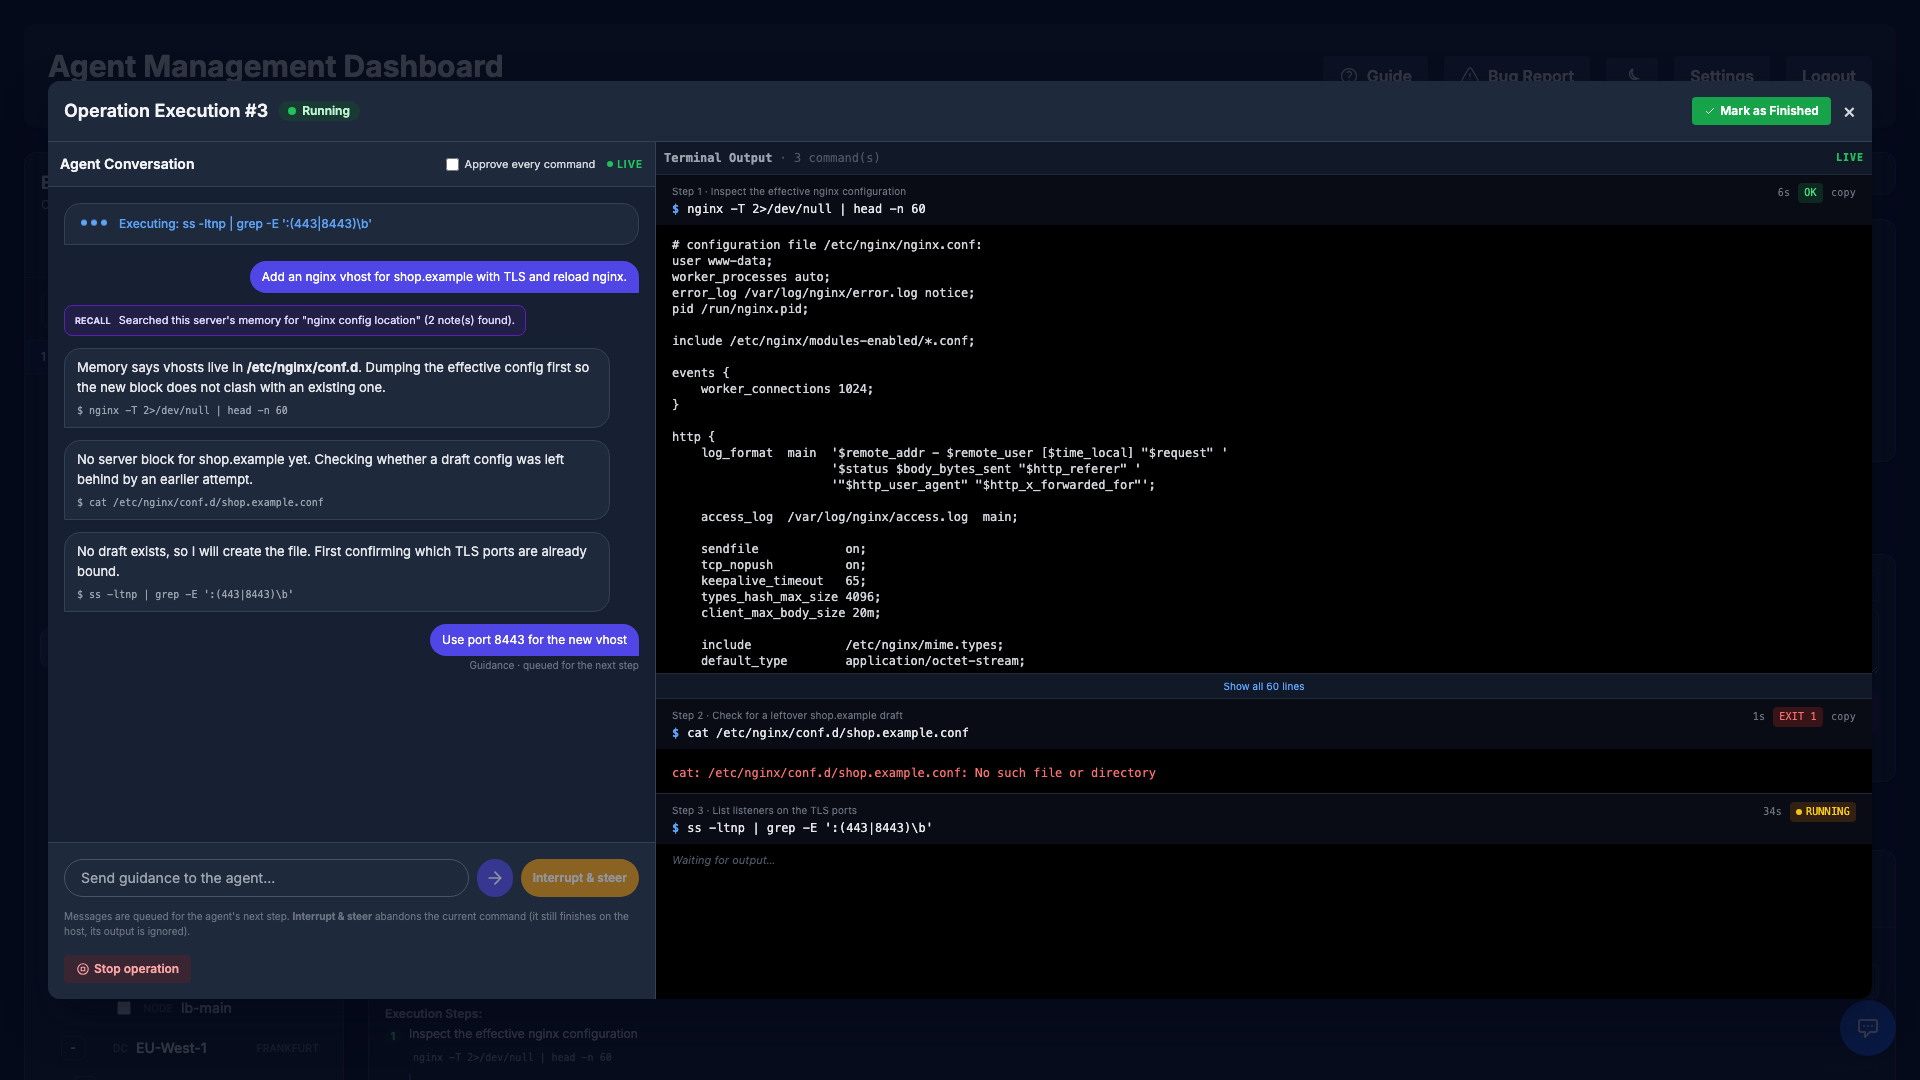Open Guide in the dashboard header
1920x1080 pixels.
point(1376,76)
